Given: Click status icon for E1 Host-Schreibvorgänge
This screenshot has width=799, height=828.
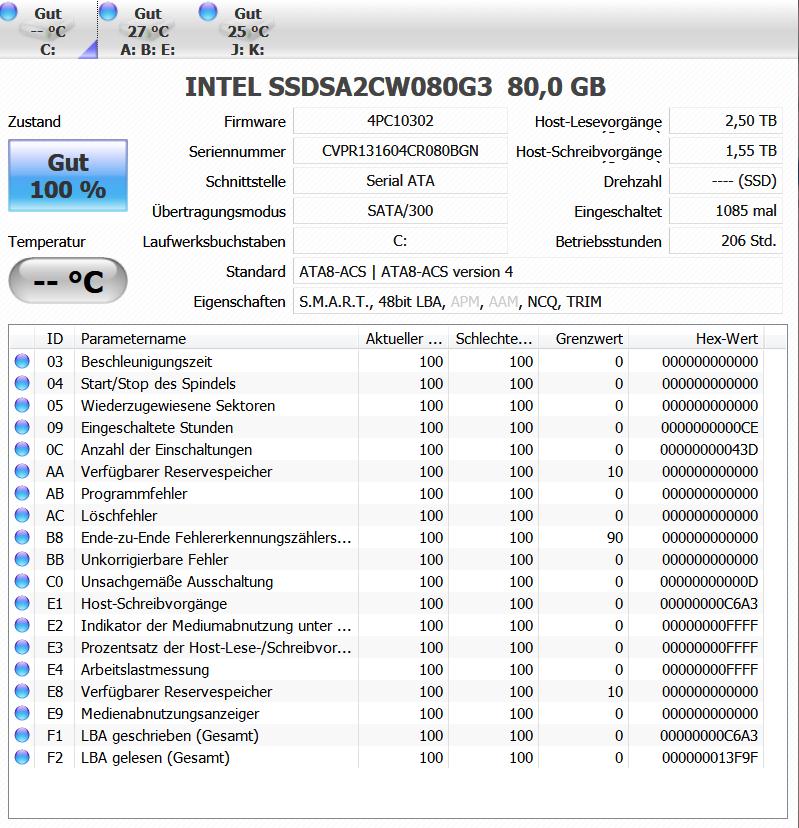Looking at the screenshot, I should 22,603.
